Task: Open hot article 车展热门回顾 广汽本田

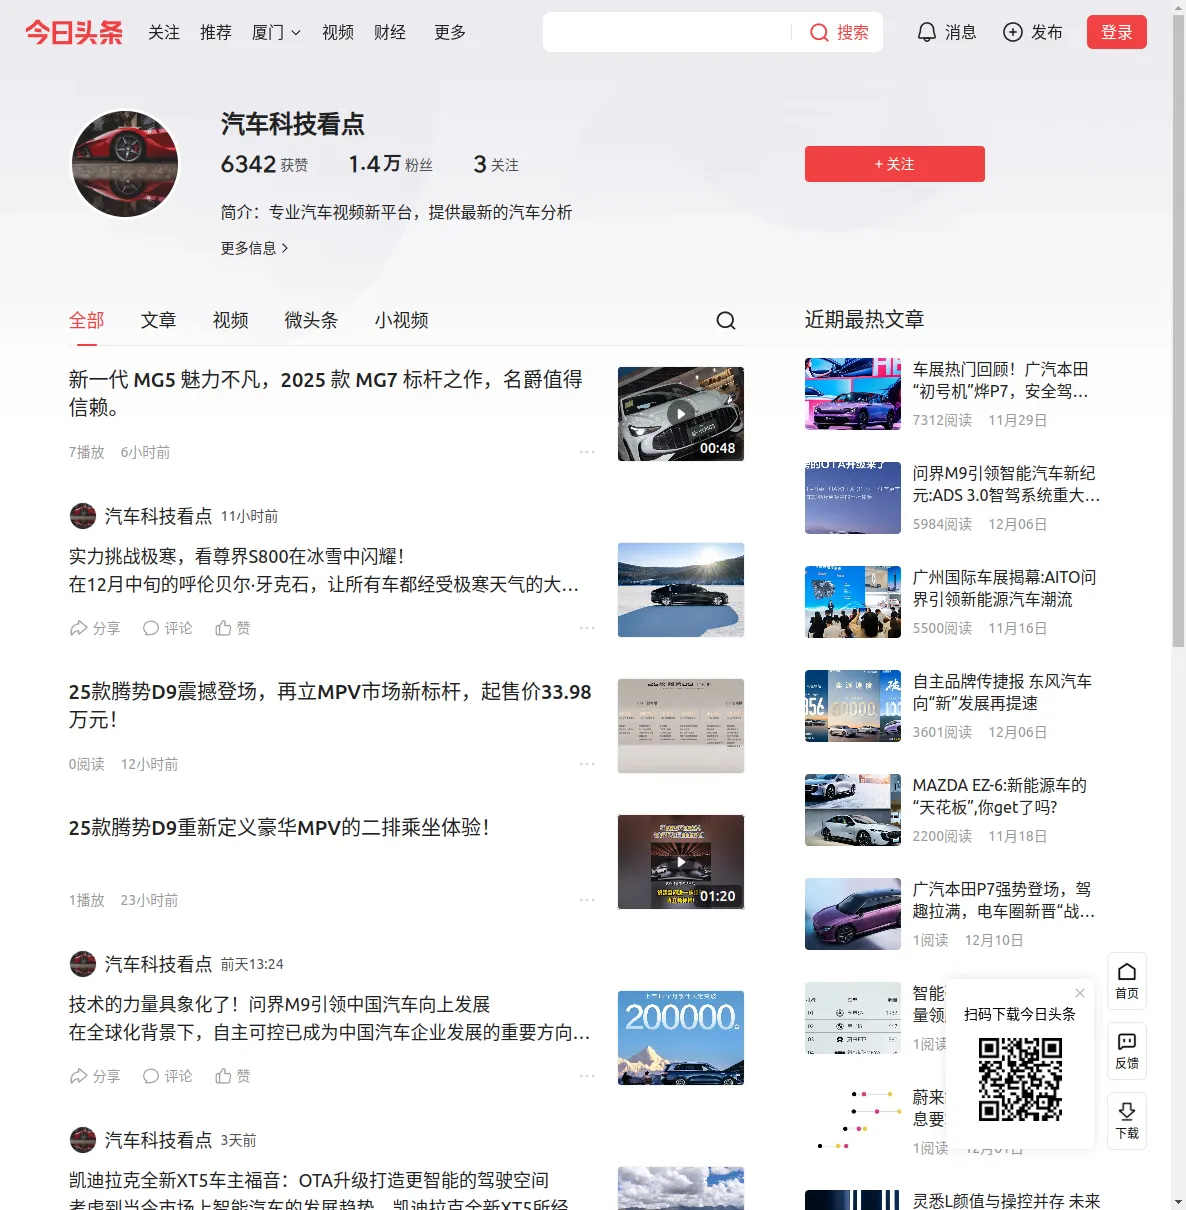Action: 1001,380
